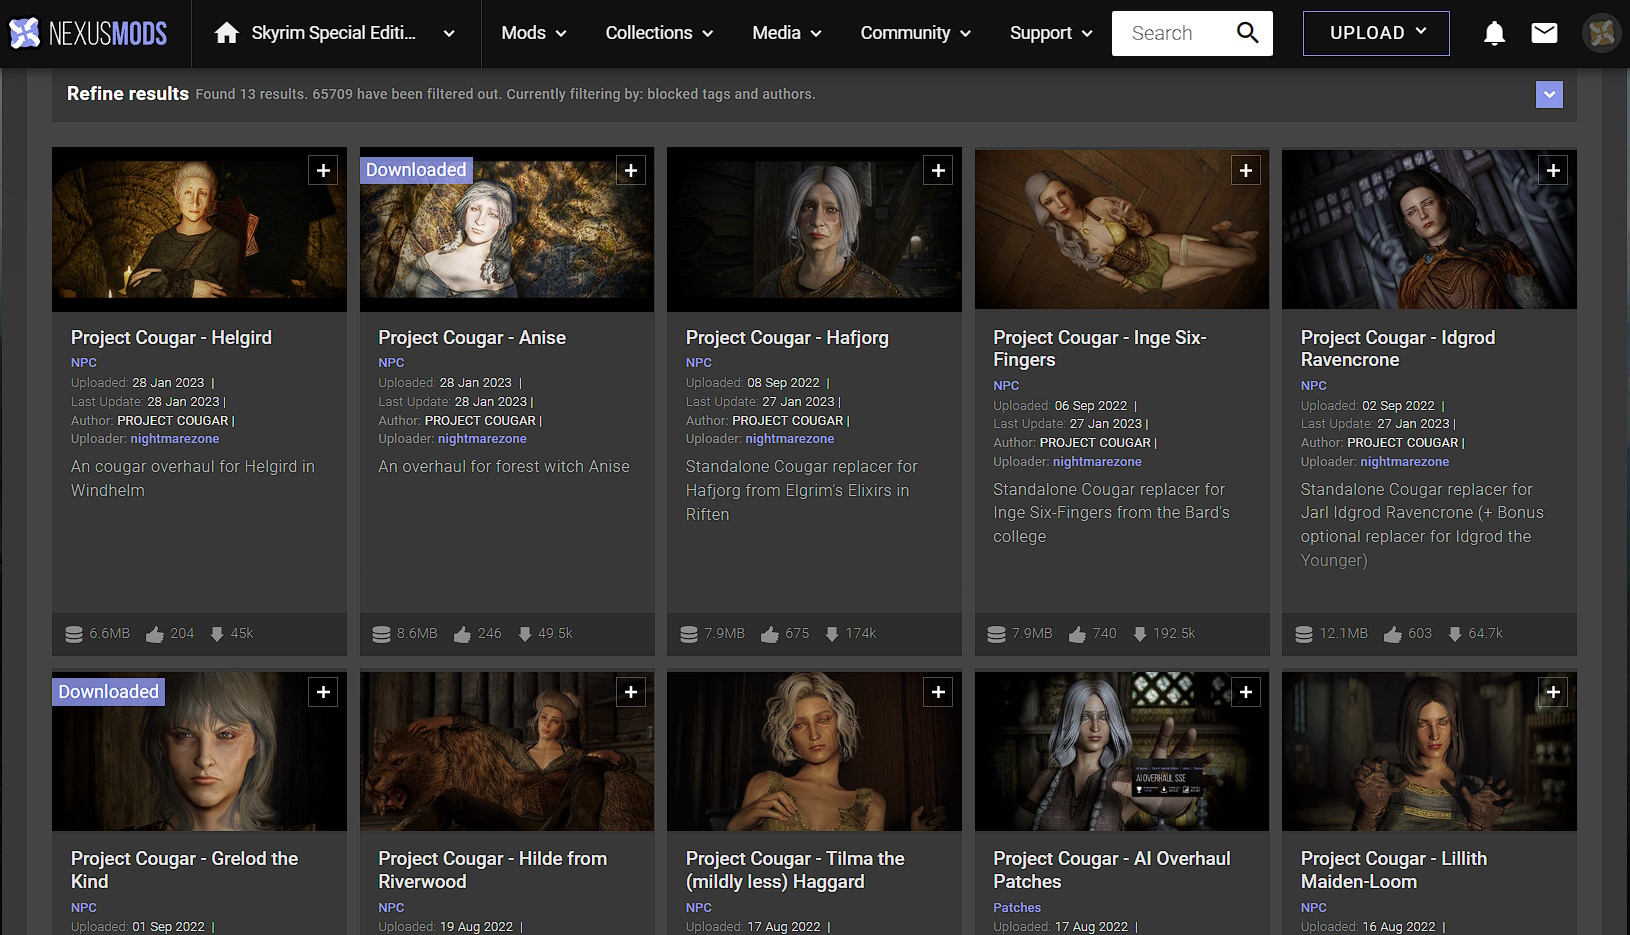Add Idgrod Ravencrone mod with plus icon

point(1553,170)
